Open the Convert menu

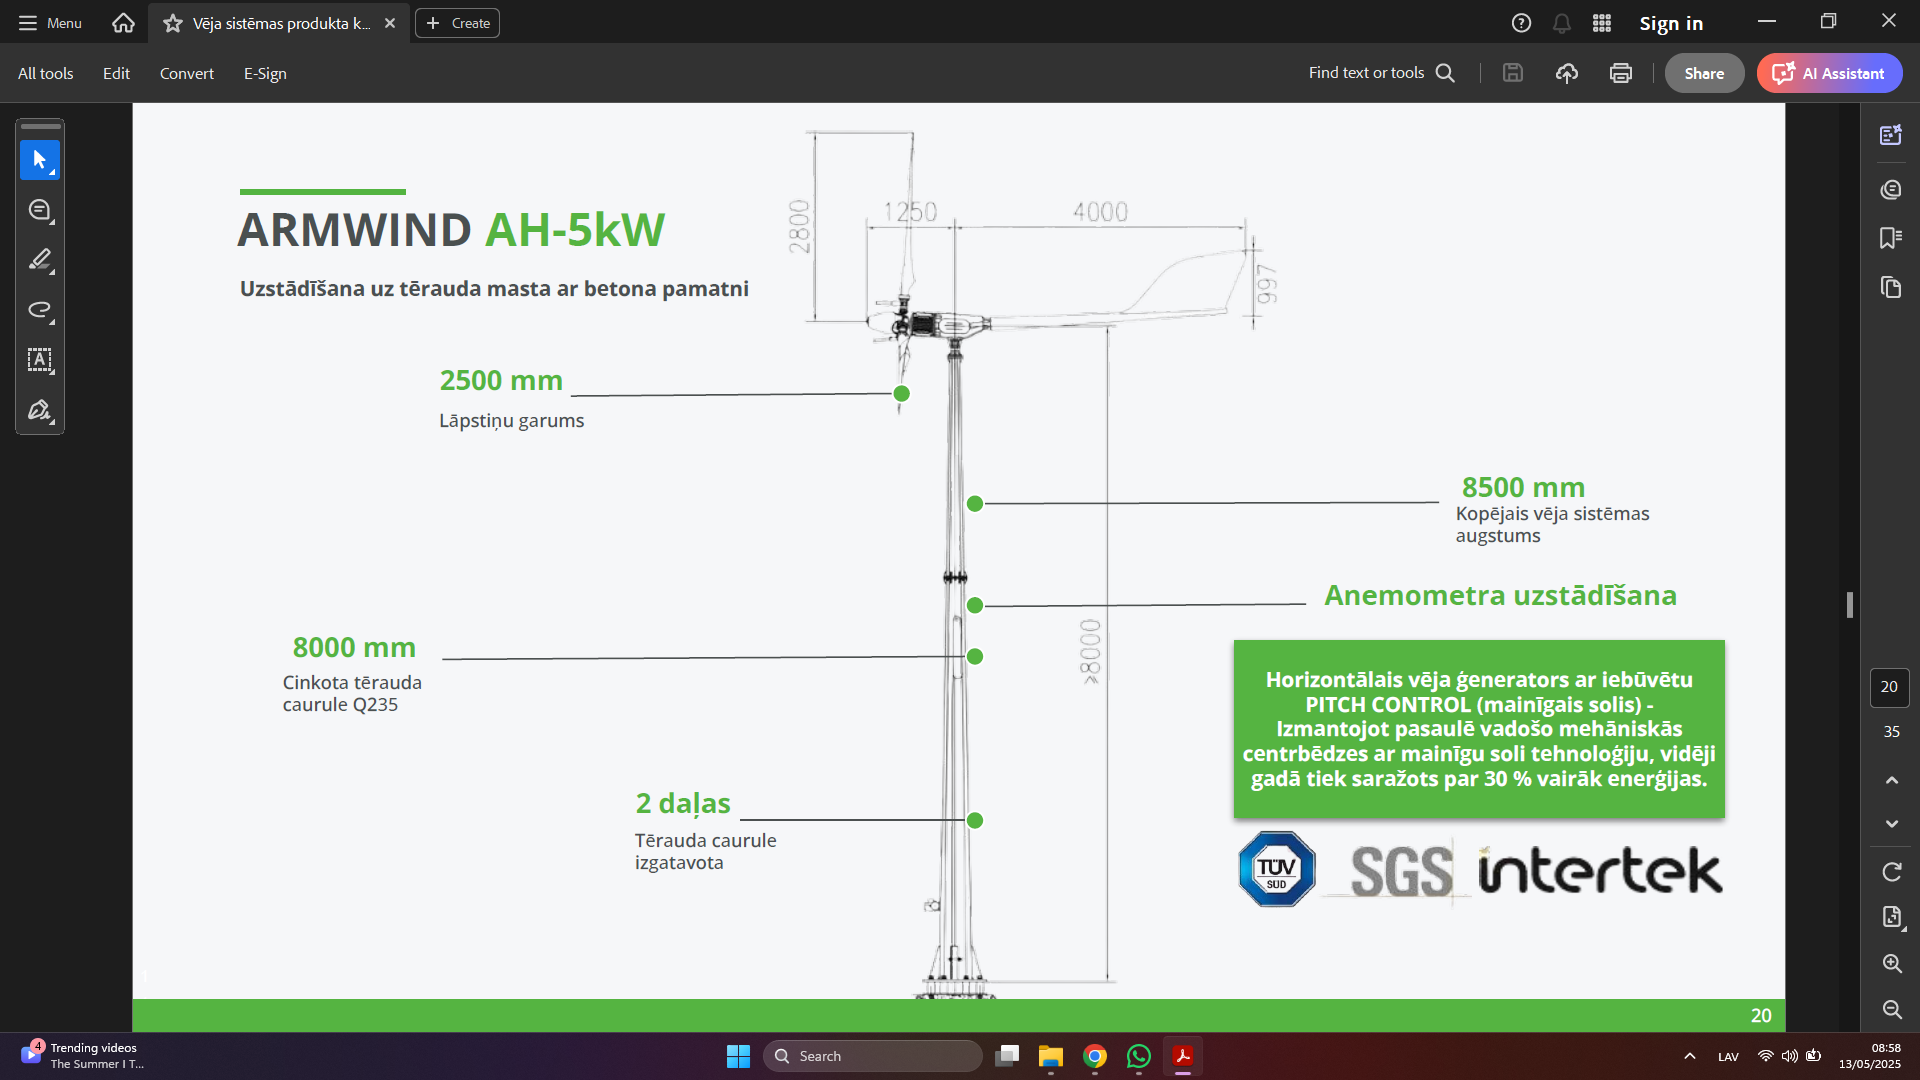186,73
